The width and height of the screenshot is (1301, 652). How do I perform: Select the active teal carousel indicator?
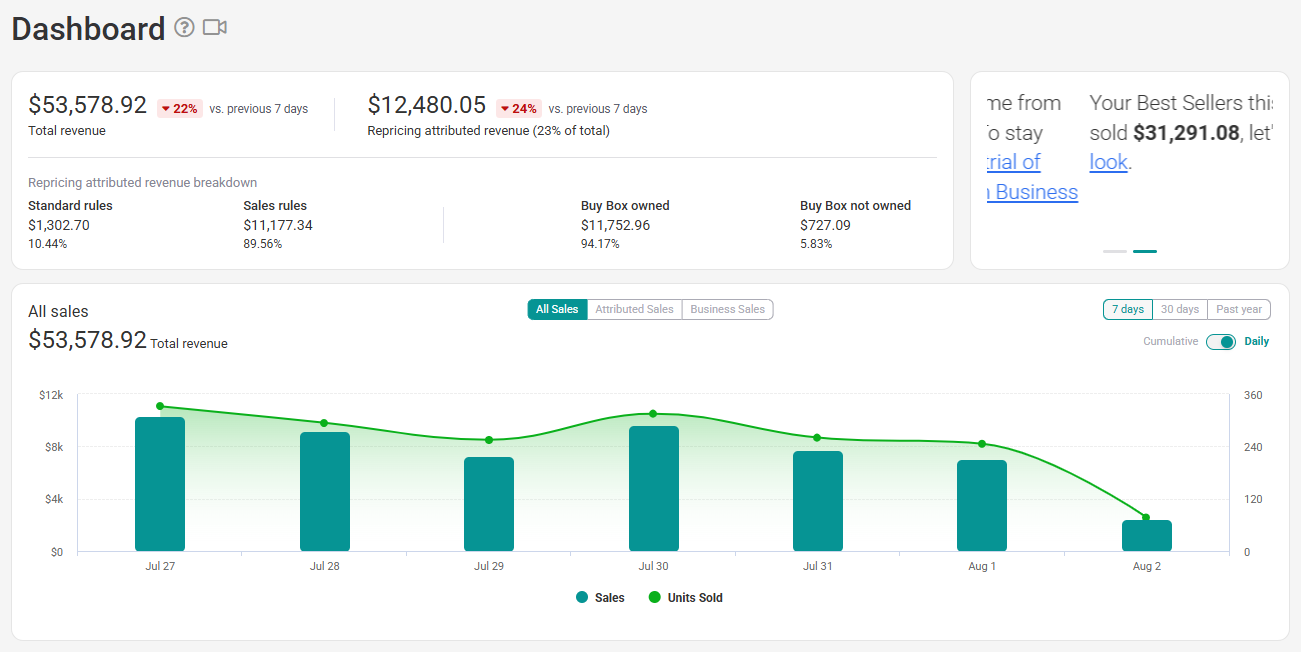pos(1145,251)
